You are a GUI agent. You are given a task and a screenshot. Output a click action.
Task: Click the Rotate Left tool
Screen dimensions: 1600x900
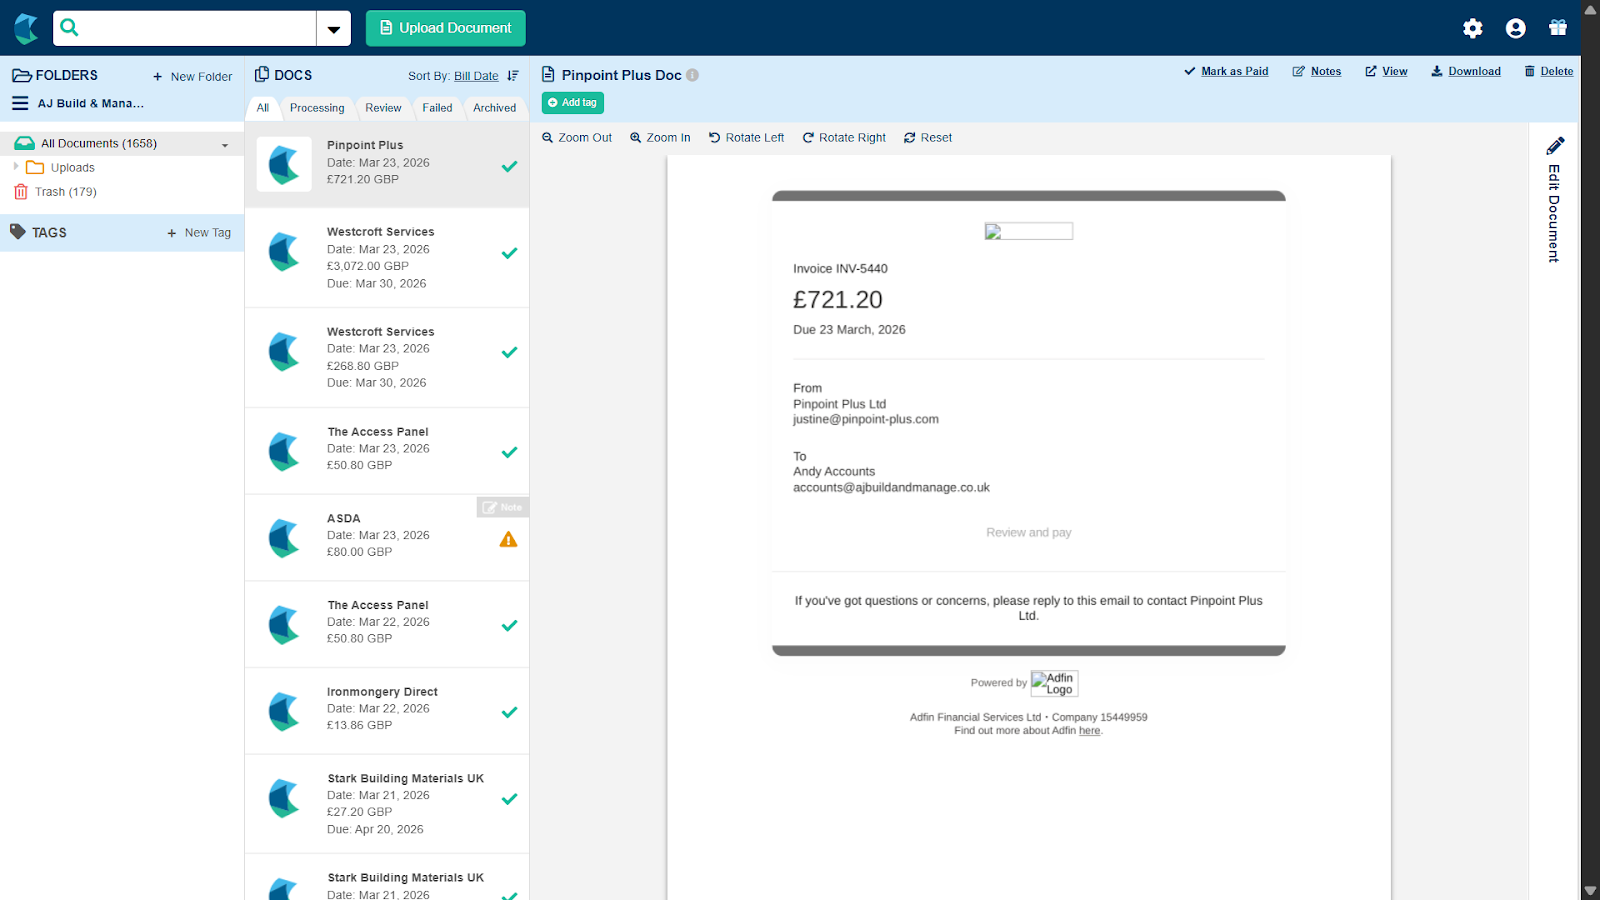tap(746, 138)
